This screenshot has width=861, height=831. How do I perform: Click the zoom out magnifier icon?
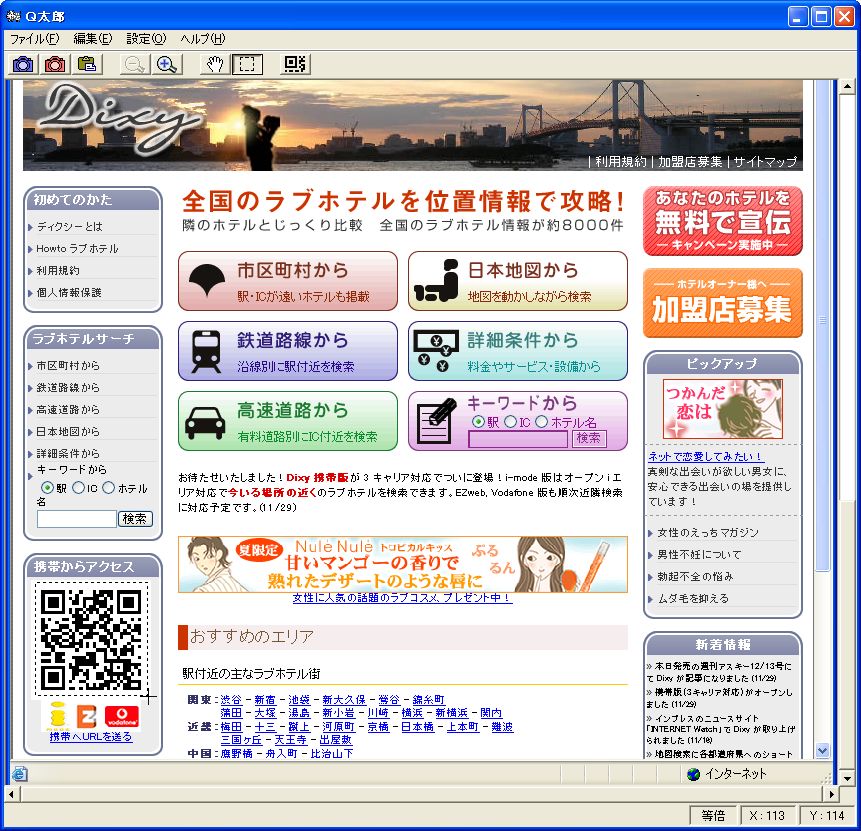point(134,64)
